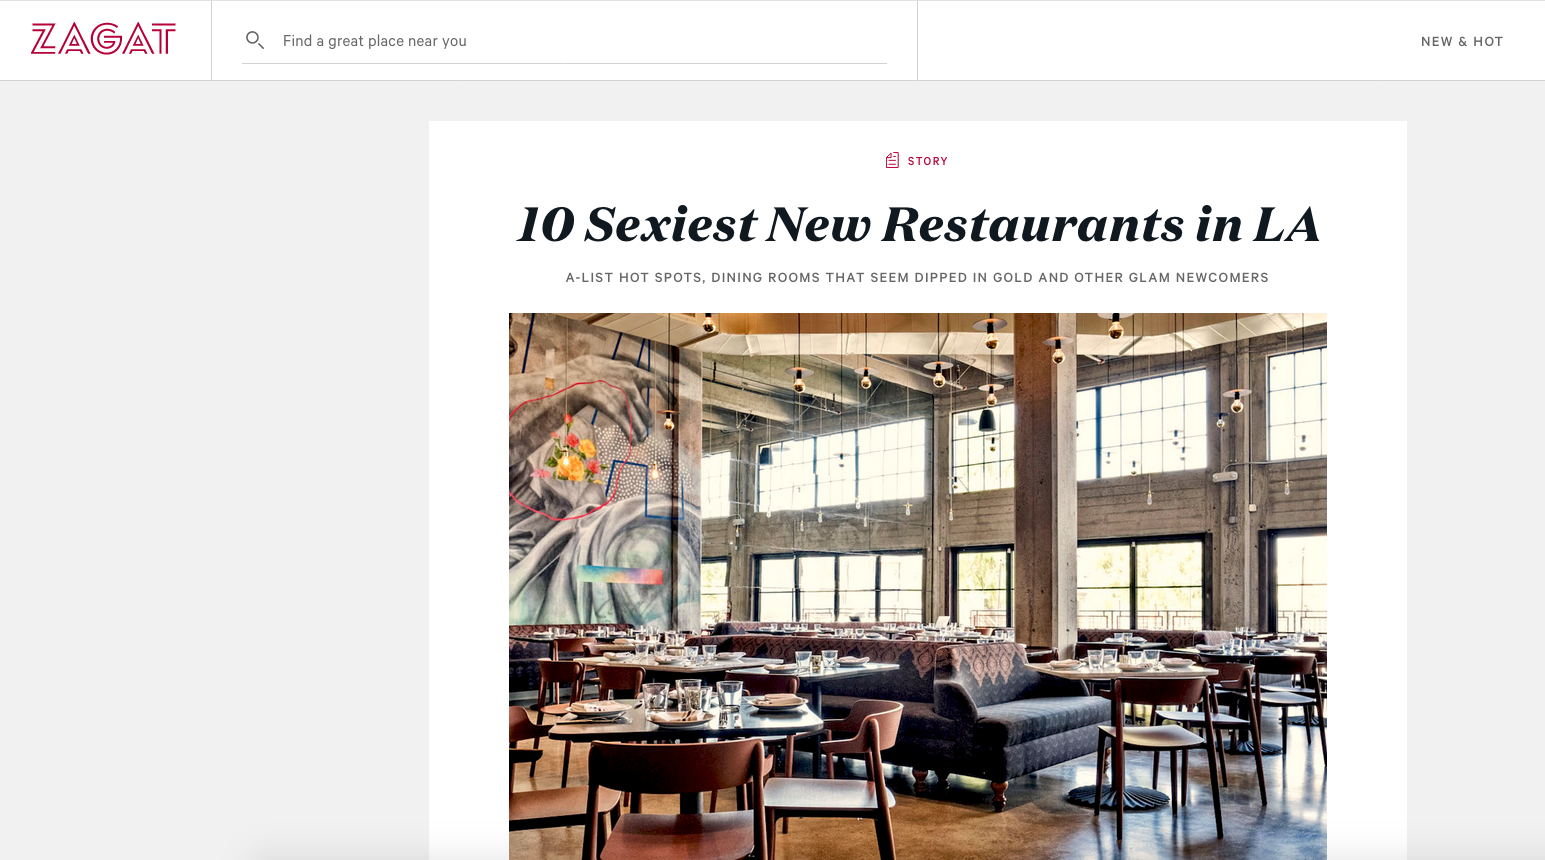1545x860 pixels.
Task: Click the concrete pillar in the photo
Action: pos(1045,480)
